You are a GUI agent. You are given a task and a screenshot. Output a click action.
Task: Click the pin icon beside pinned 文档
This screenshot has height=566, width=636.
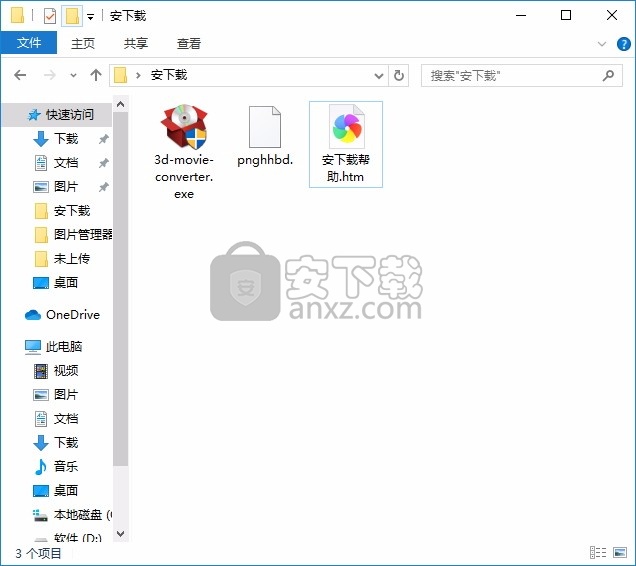coord(104,163)
